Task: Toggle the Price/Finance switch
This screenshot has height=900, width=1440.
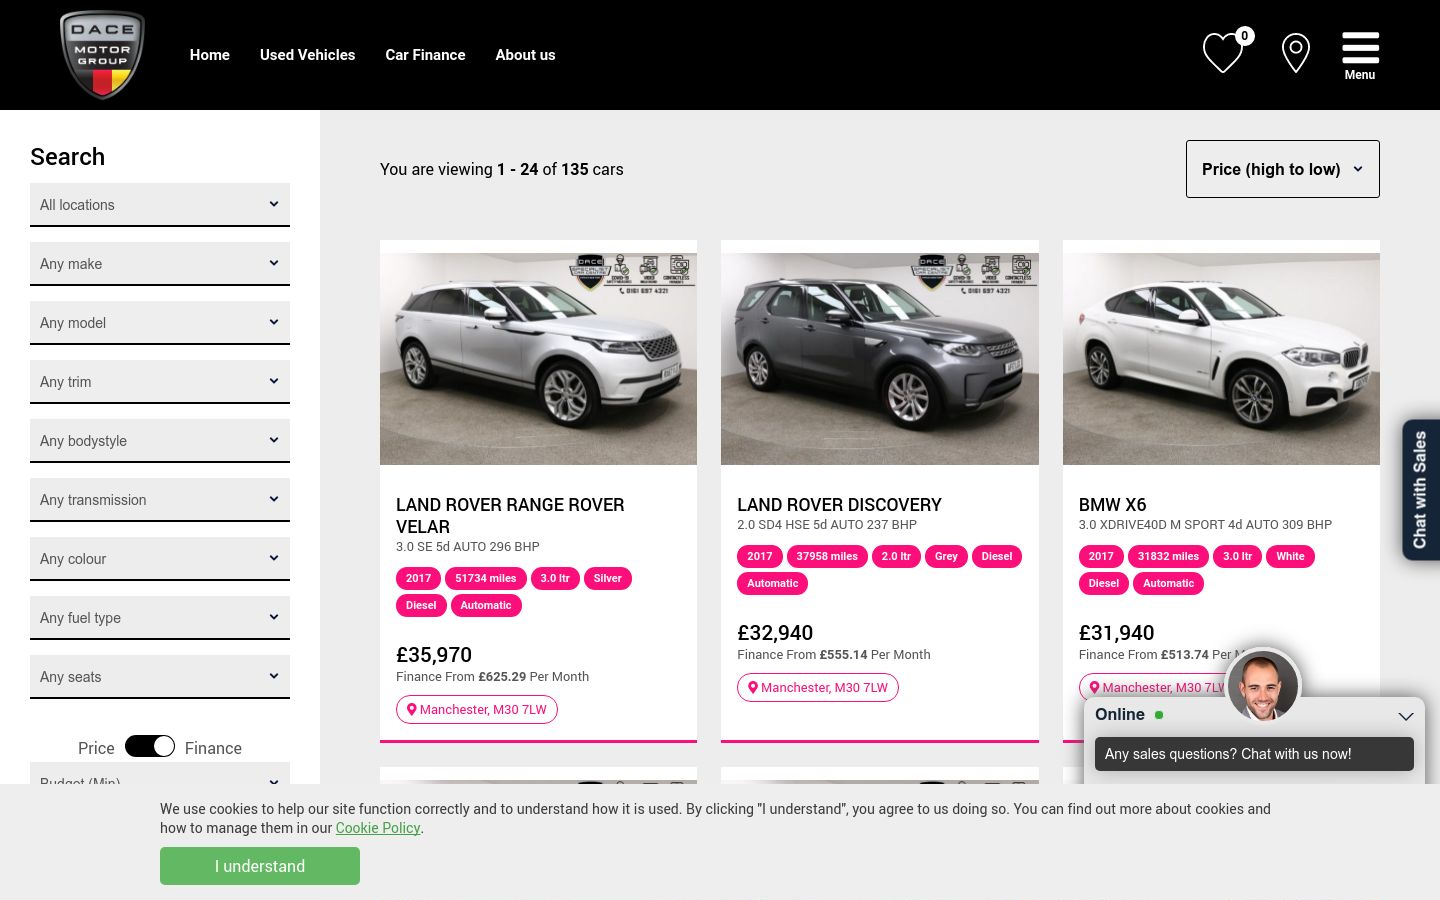Action: [x=150, y=747]
